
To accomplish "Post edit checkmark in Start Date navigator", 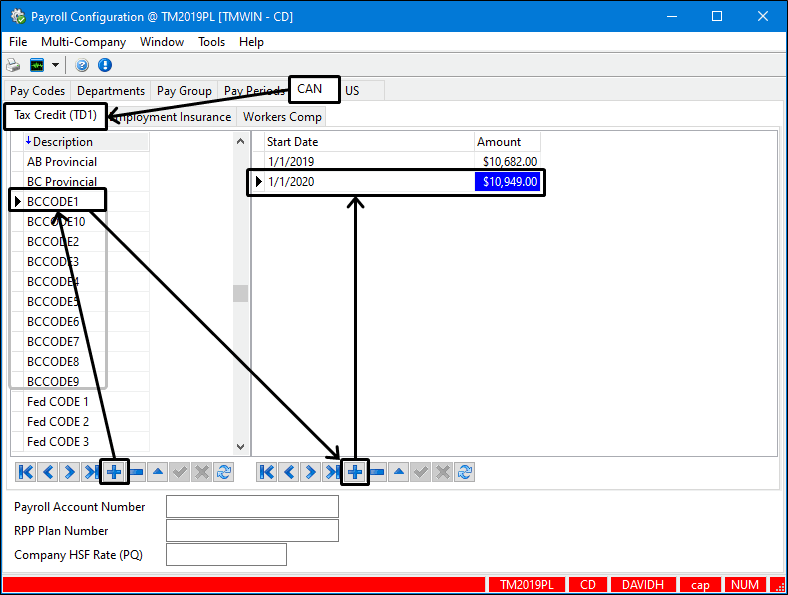I will 421,472.
